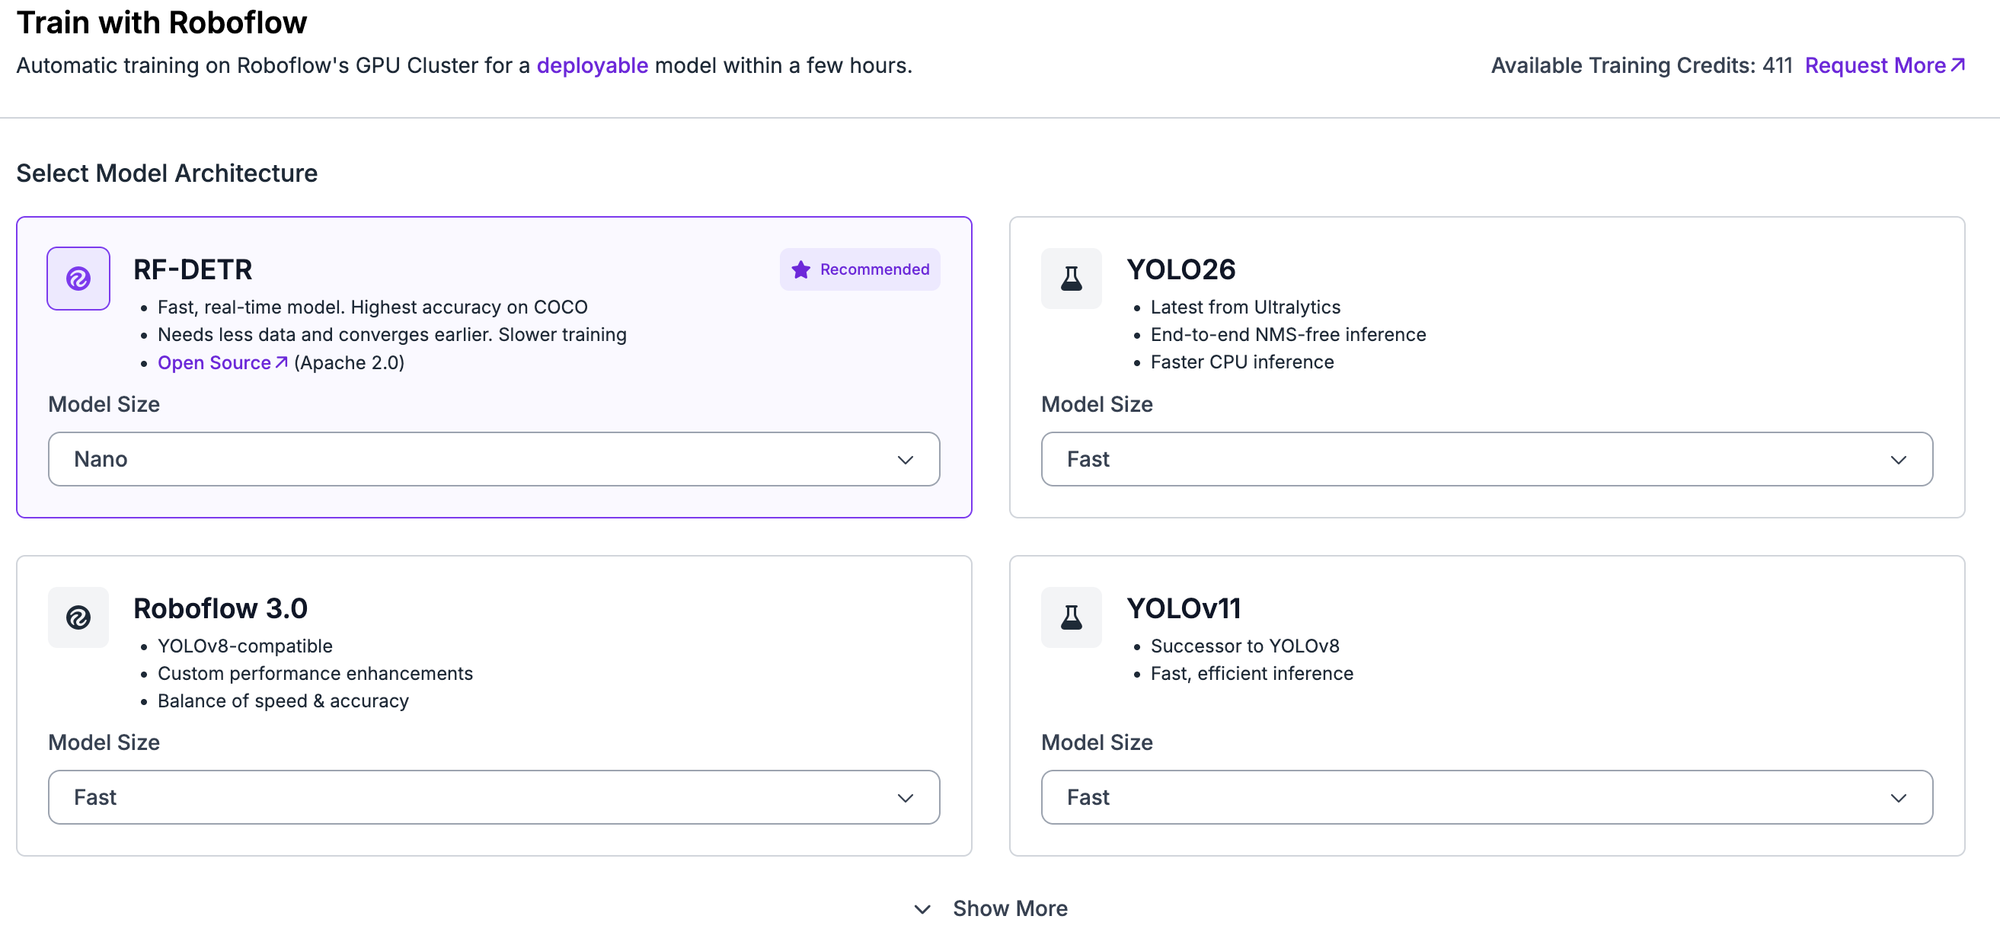Click the YOLOv11 flask icon

click(1071, 617)
